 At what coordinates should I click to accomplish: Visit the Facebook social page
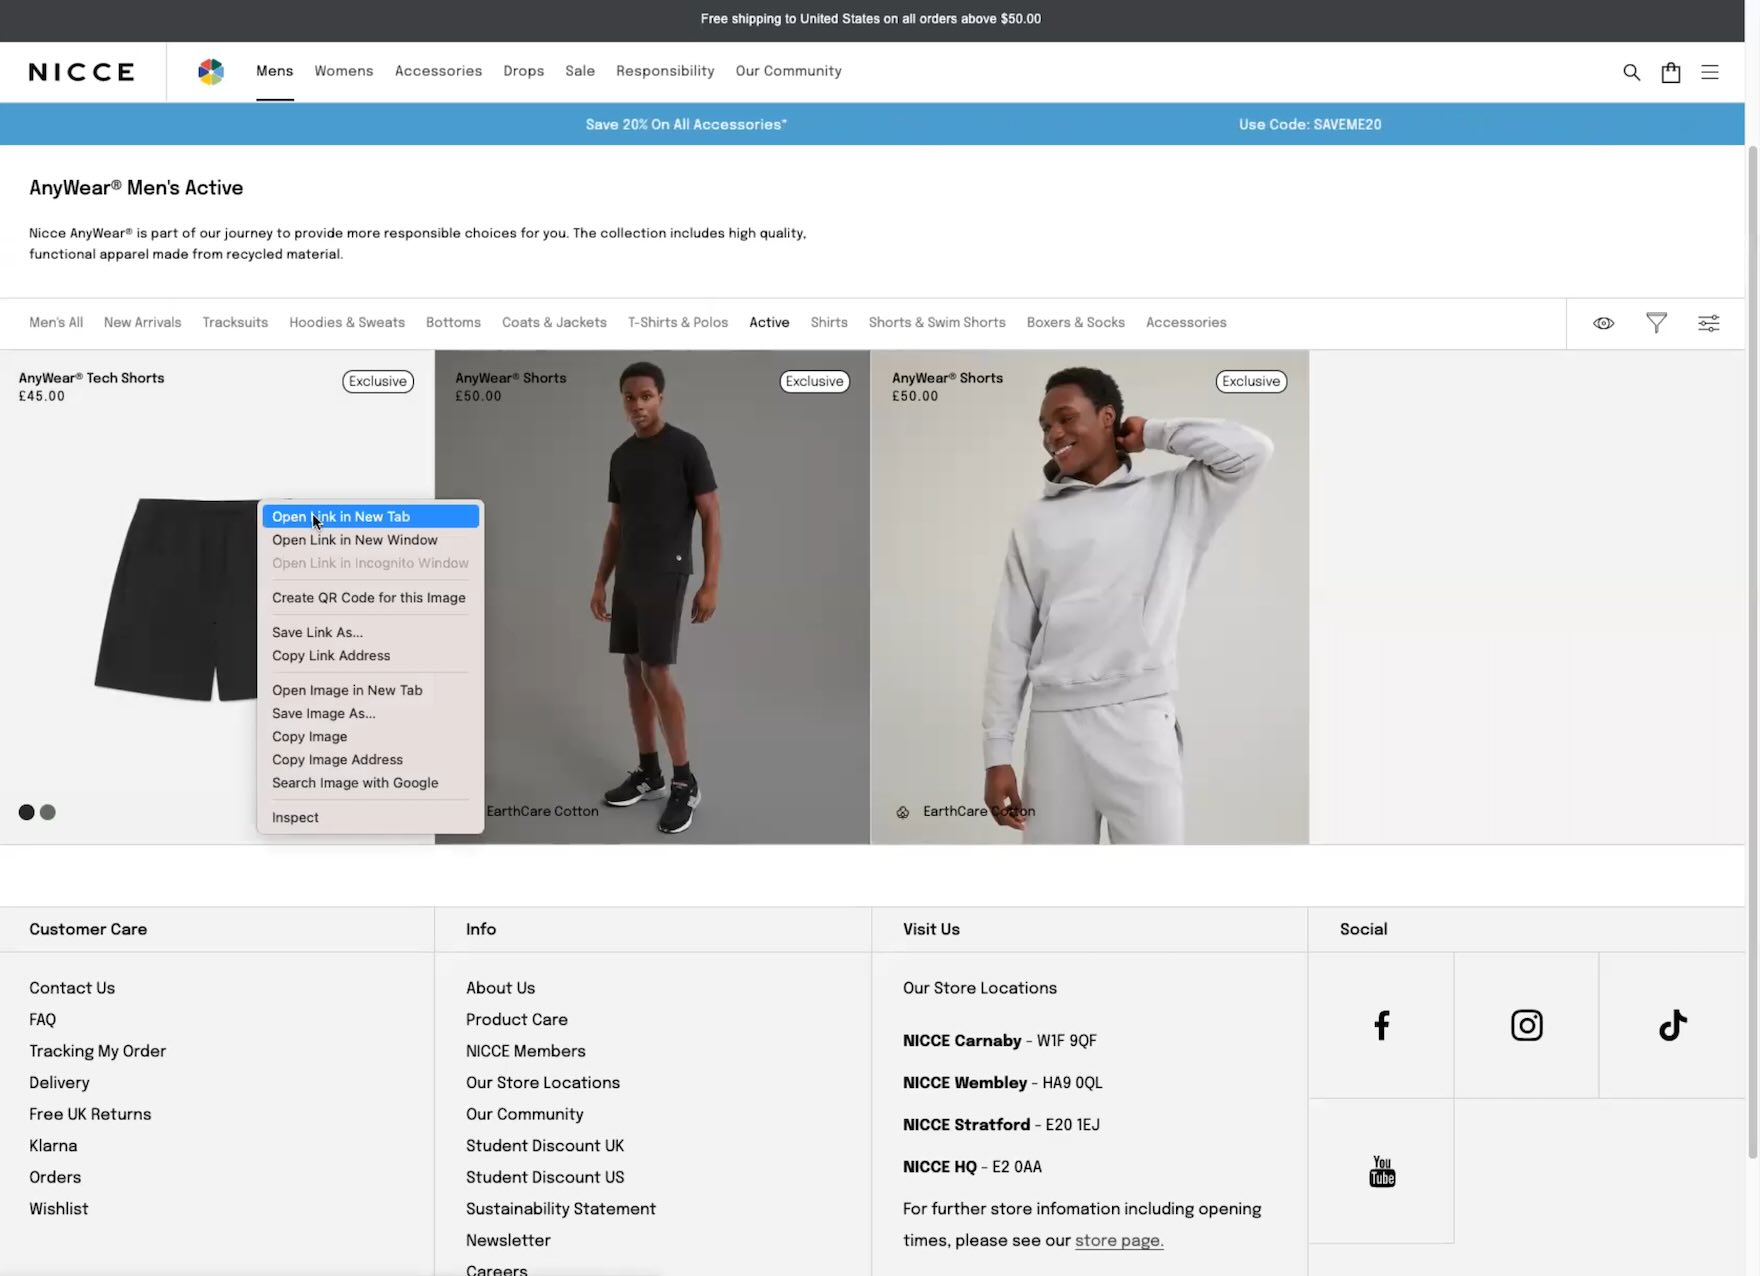pyautogui.click(x=1381, y=1025)
